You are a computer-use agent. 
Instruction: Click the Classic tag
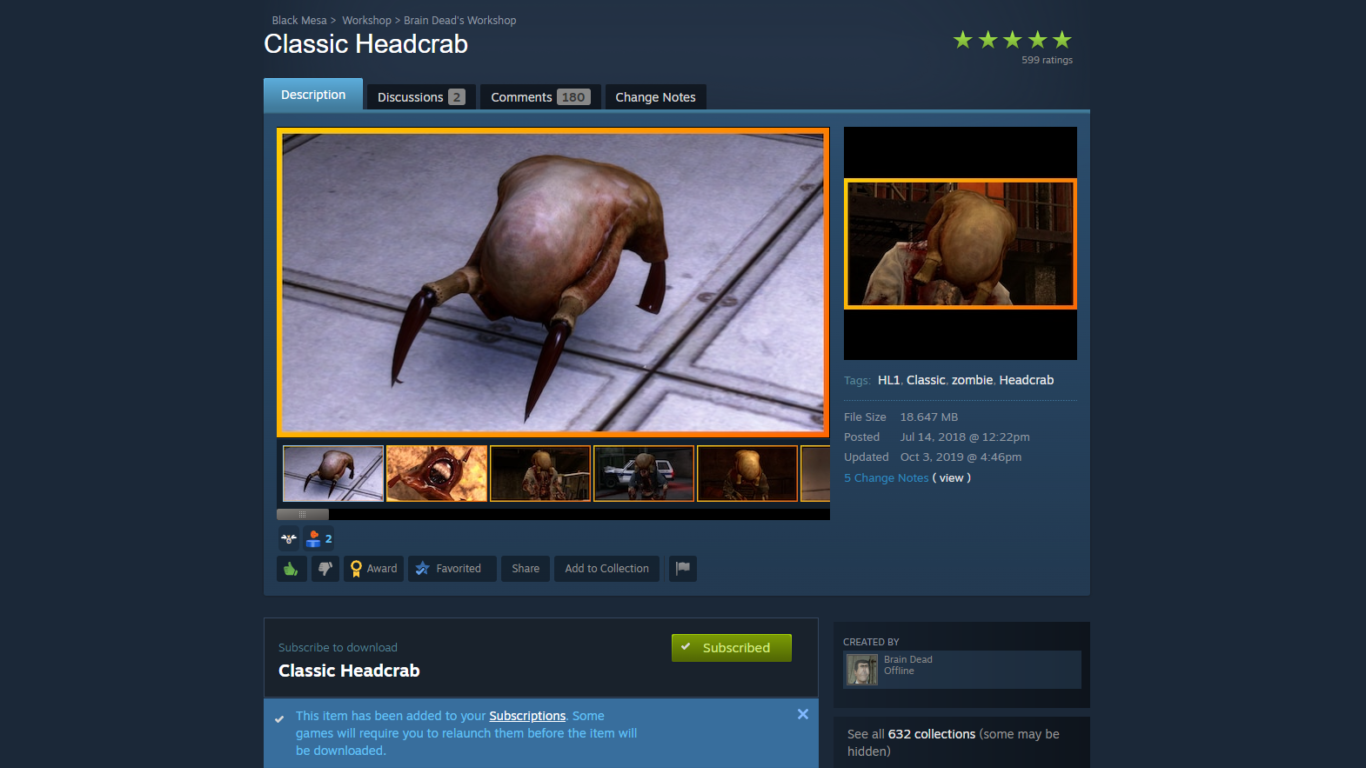[x=926, y=380]
